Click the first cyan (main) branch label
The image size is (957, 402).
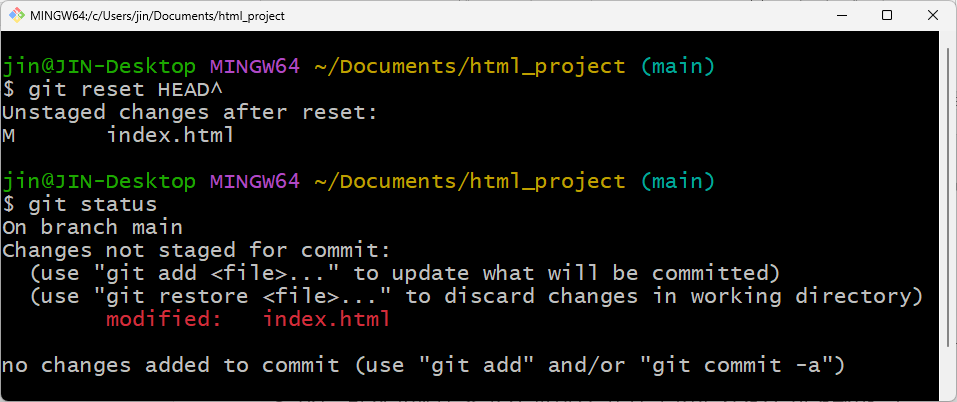click(677, 66)
